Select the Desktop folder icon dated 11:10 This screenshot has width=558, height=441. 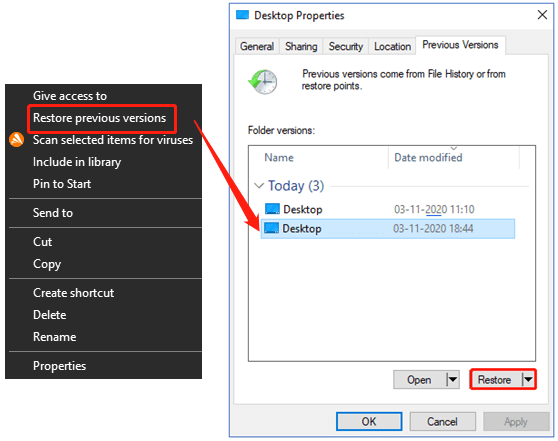point(272,209)
